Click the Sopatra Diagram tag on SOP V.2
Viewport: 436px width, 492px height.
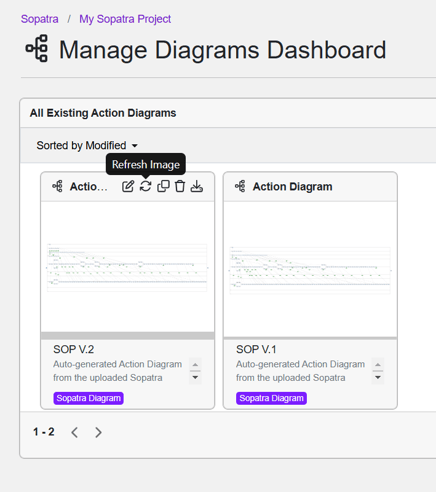click(x=88, y=398)
